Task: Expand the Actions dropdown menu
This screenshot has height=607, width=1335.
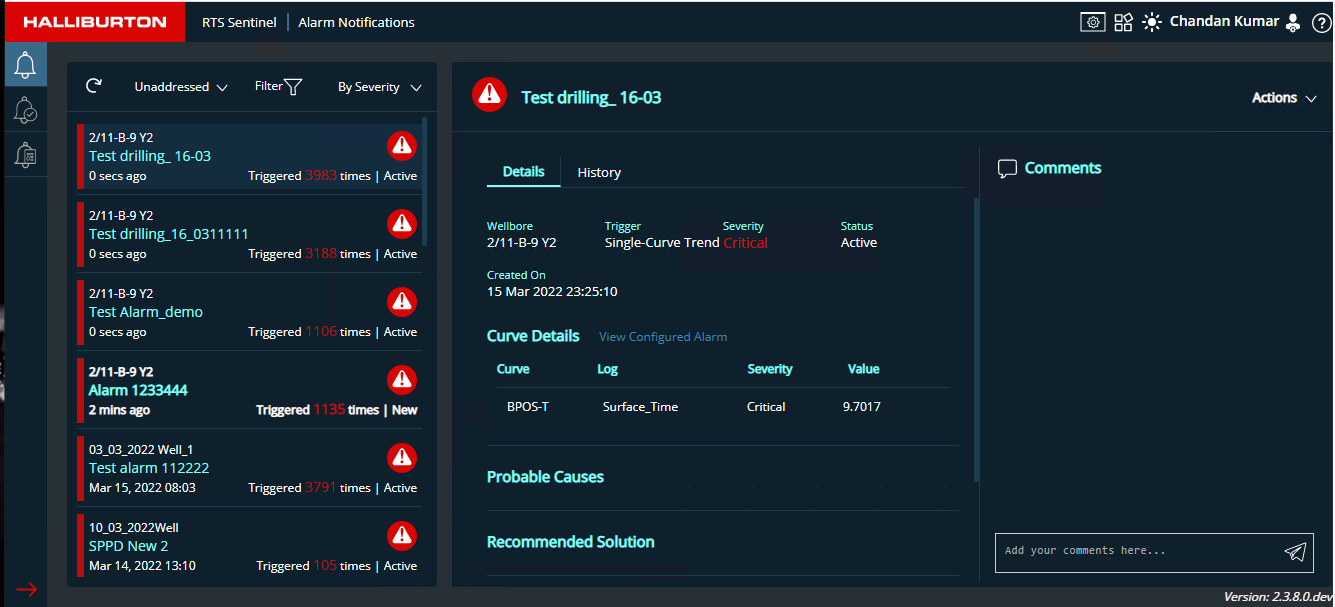Action: [x=1284, y=98]
